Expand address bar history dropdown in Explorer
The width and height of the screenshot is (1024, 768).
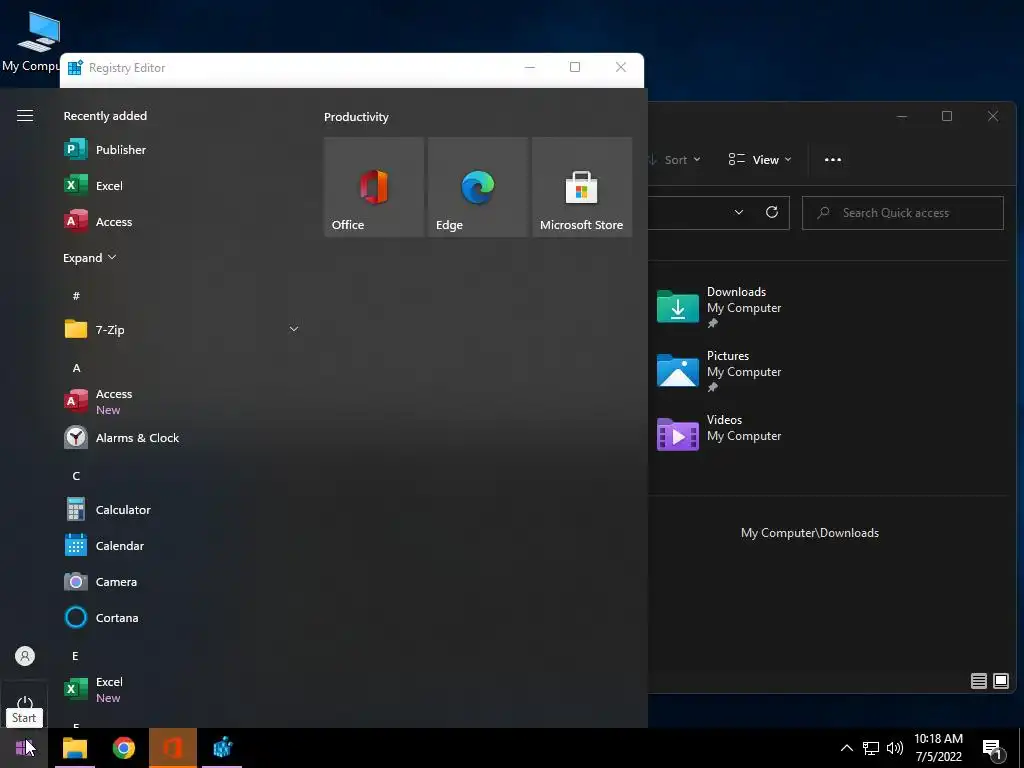tap(739, 212)
